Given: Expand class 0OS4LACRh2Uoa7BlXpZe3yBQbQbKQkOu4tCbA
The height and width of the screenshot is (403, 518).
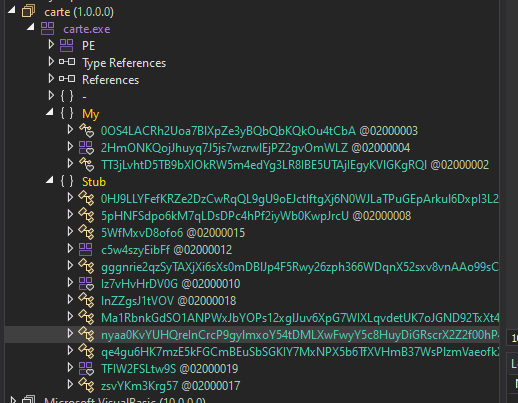Looking at the screenshot, I should (70, 129).
